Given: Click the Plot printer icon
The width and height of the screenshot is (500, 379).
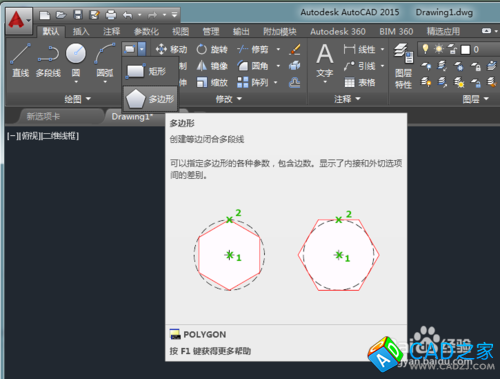Looking at the screenshot, I should tap(111, 15).
